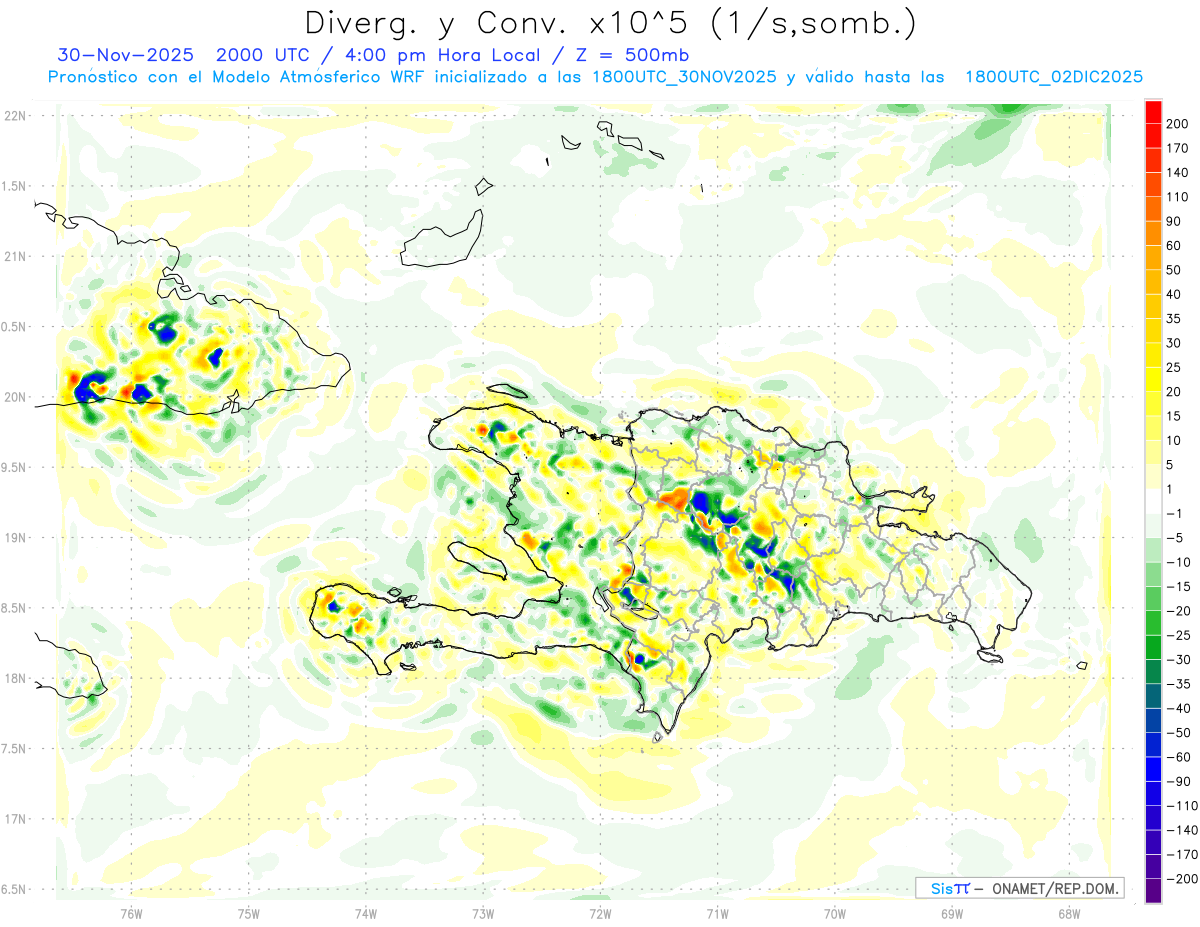Click the '17N' latitude label
This screenshot has height=927, width=1200.
click(16, 819)
